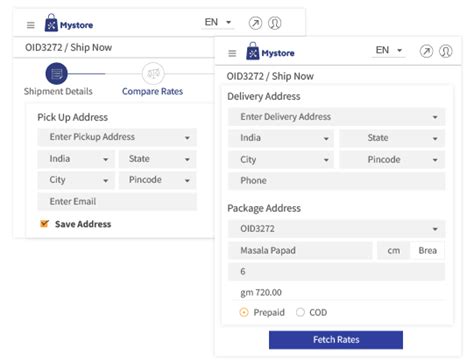Click external link arrow icon in front window
Screen dimensions: 474x361
[426, 51]
